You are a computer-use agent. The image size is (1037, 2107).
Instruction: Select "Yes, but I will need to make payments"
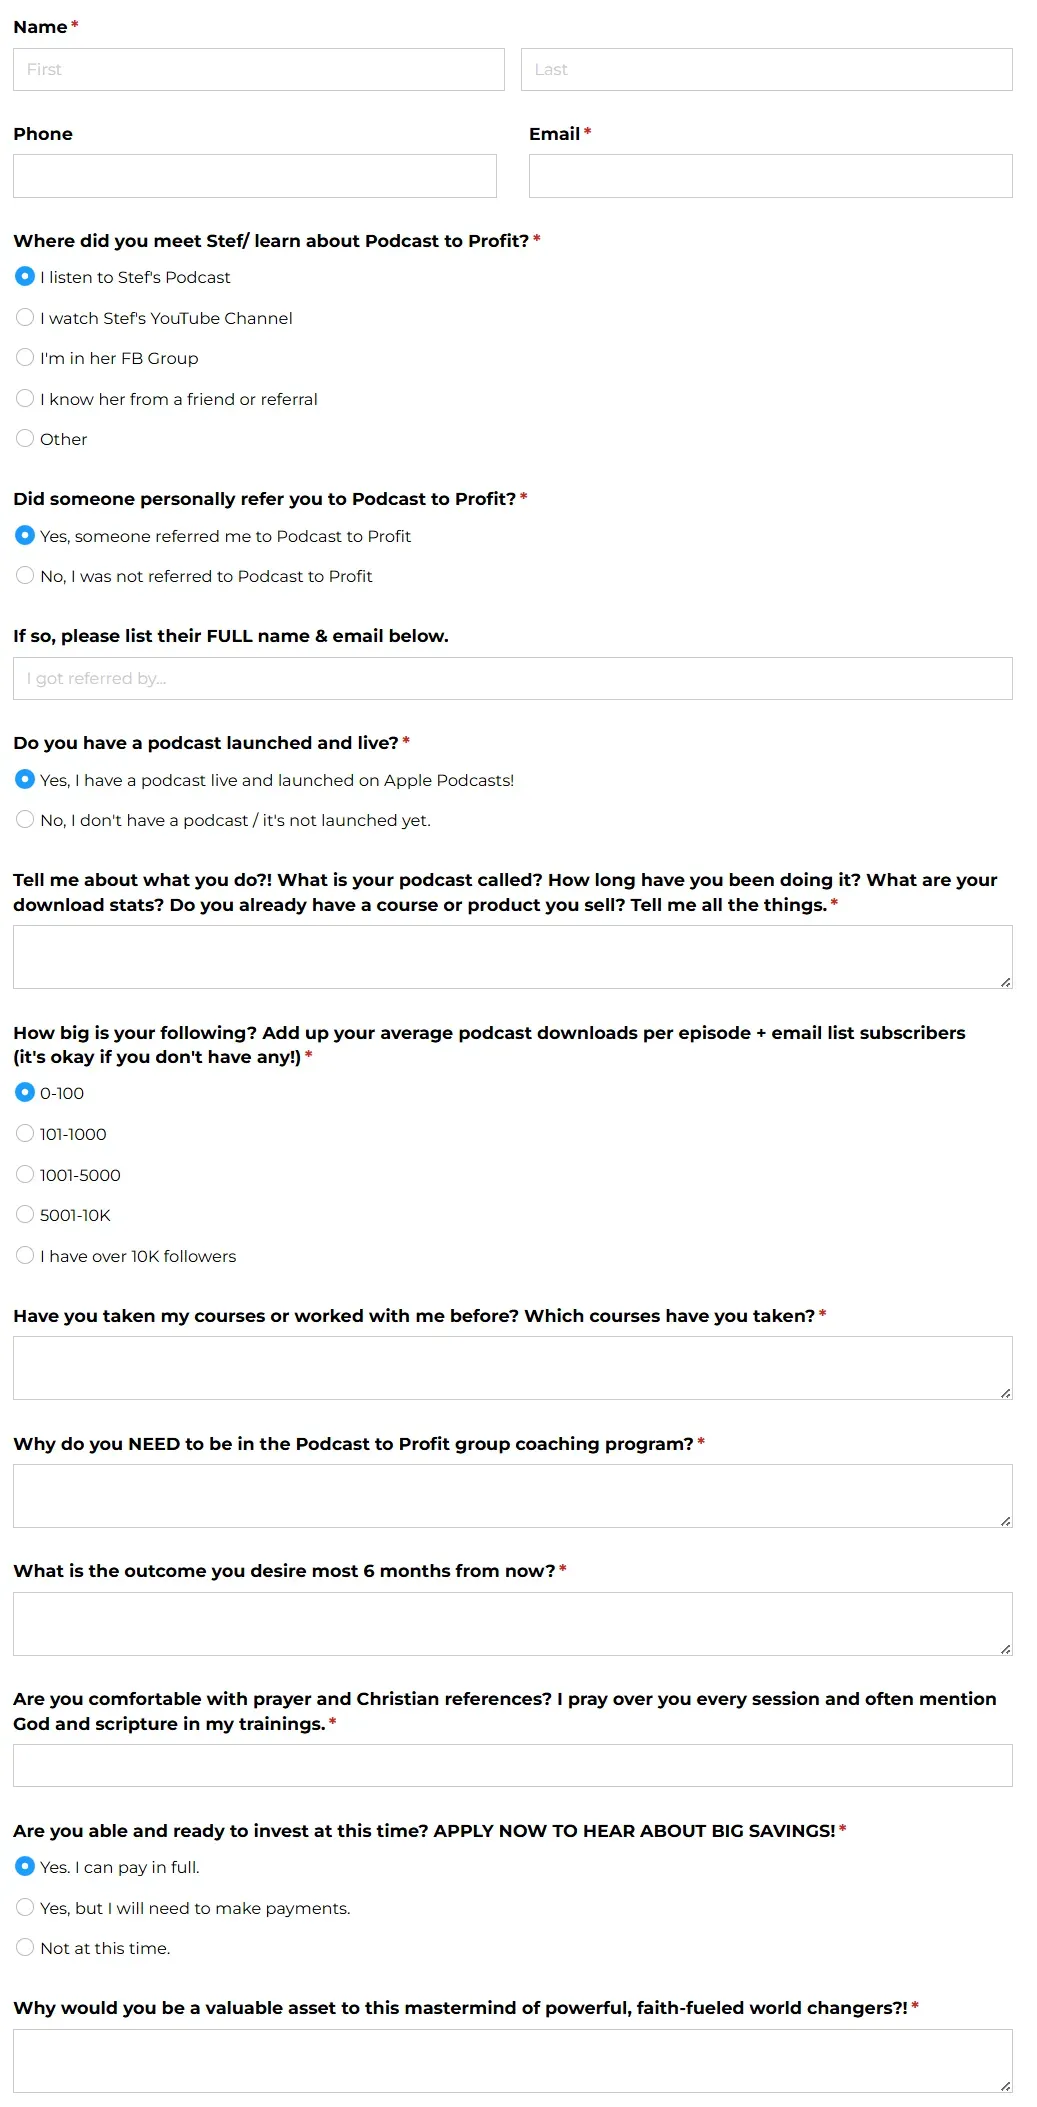tap(25, 1908)
